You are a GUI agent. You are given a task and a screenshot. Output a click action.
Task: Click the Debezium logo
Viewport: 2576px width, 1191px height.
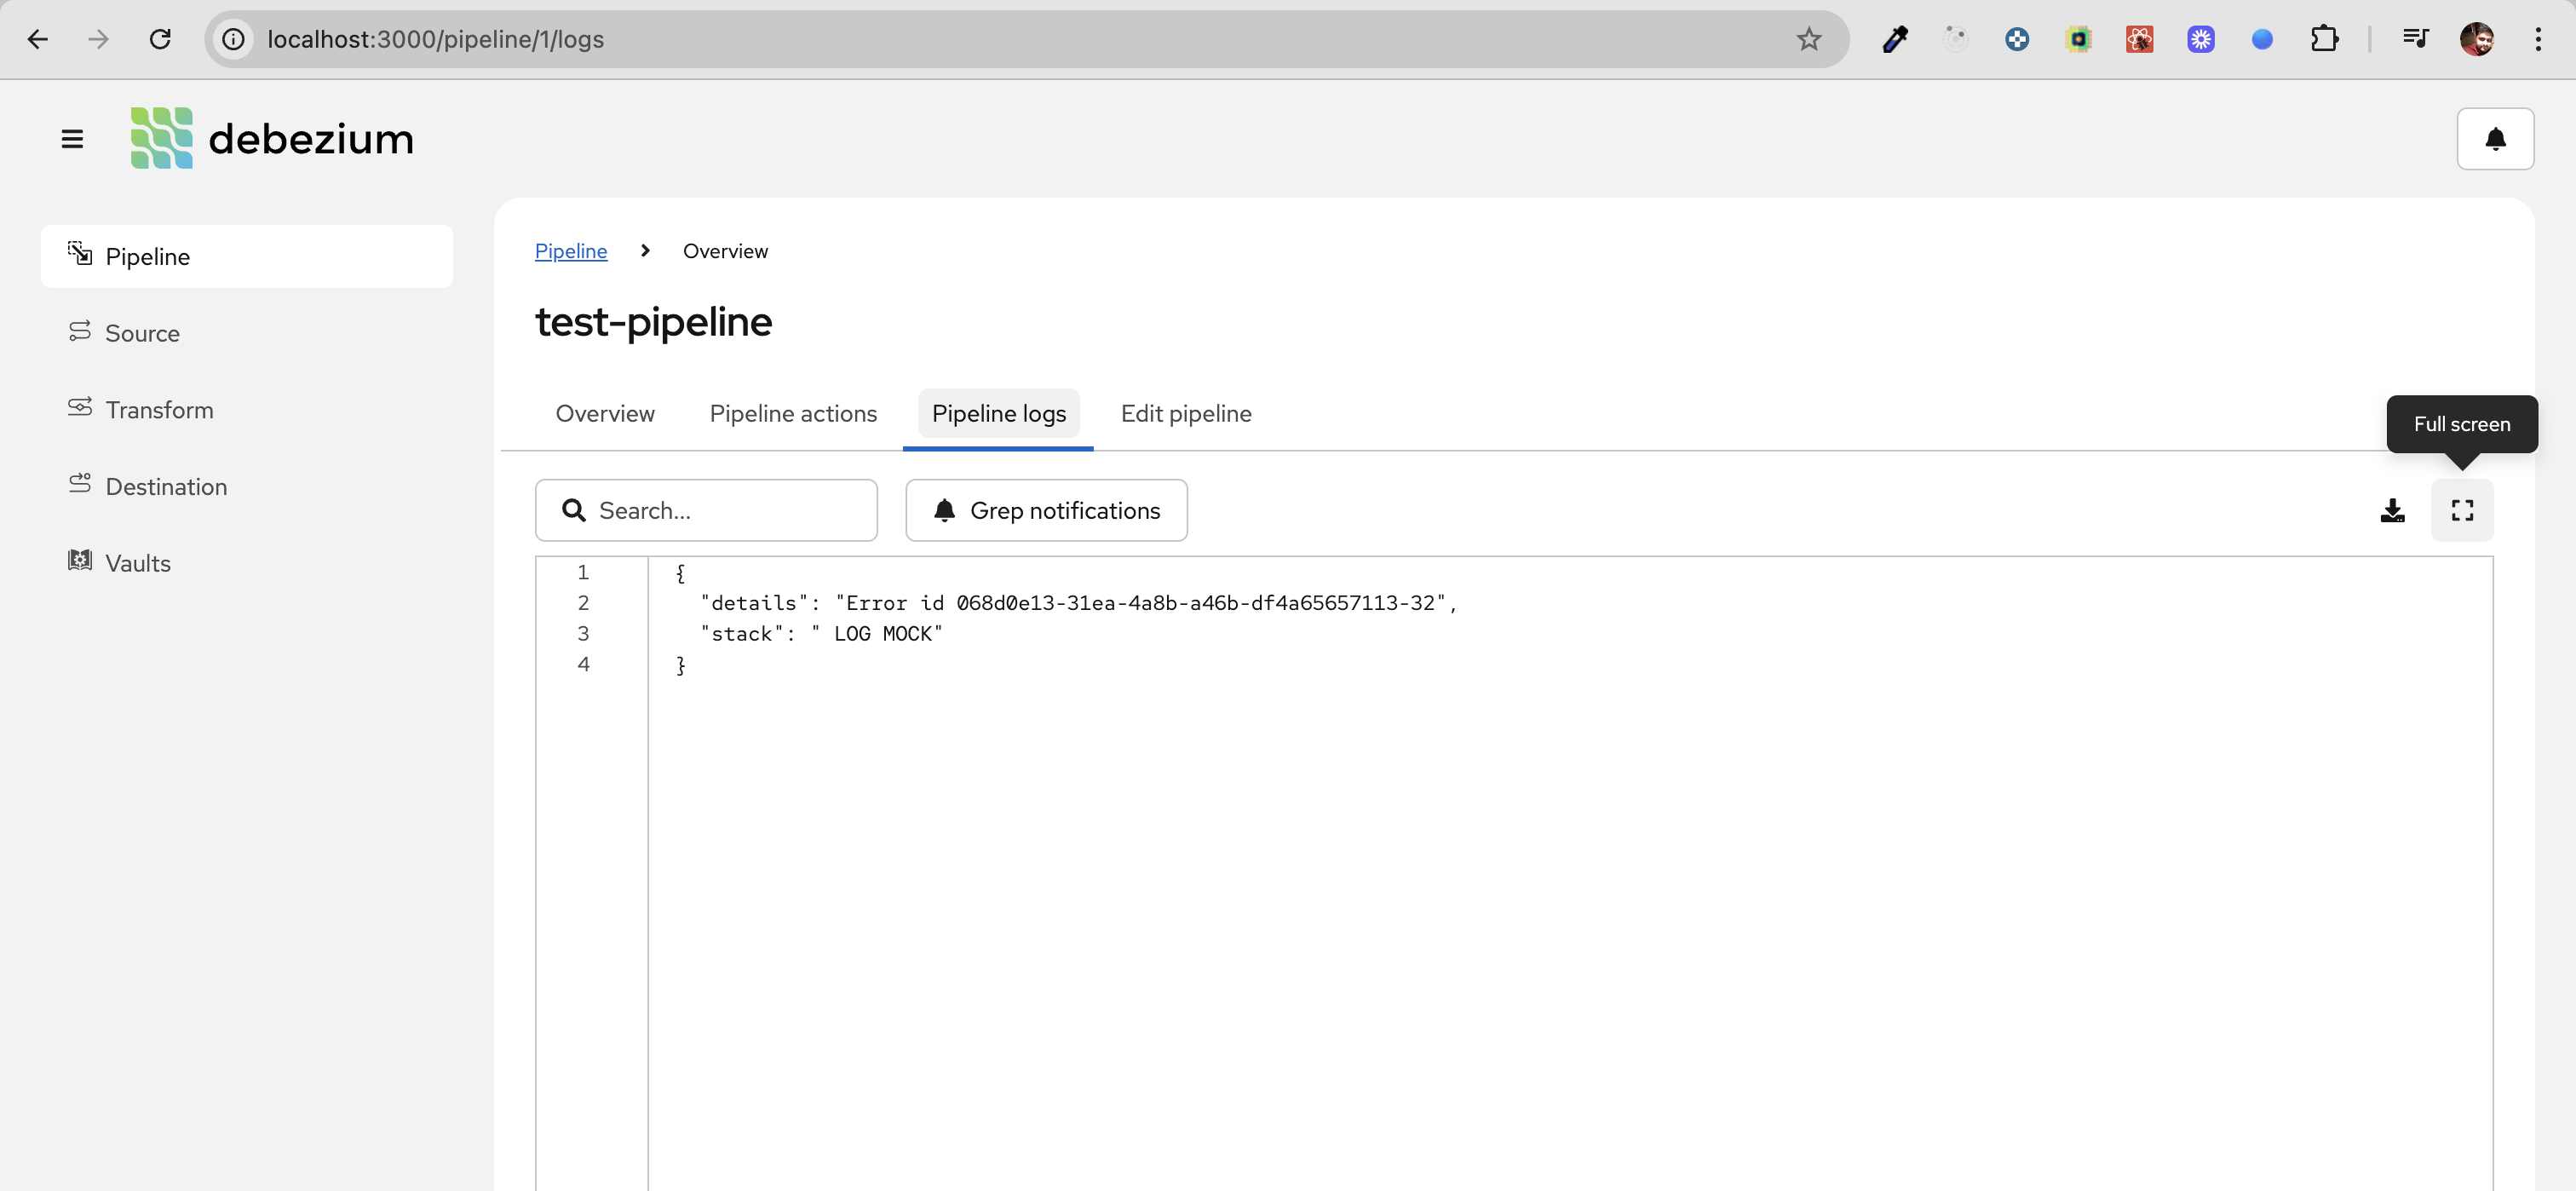272,139
